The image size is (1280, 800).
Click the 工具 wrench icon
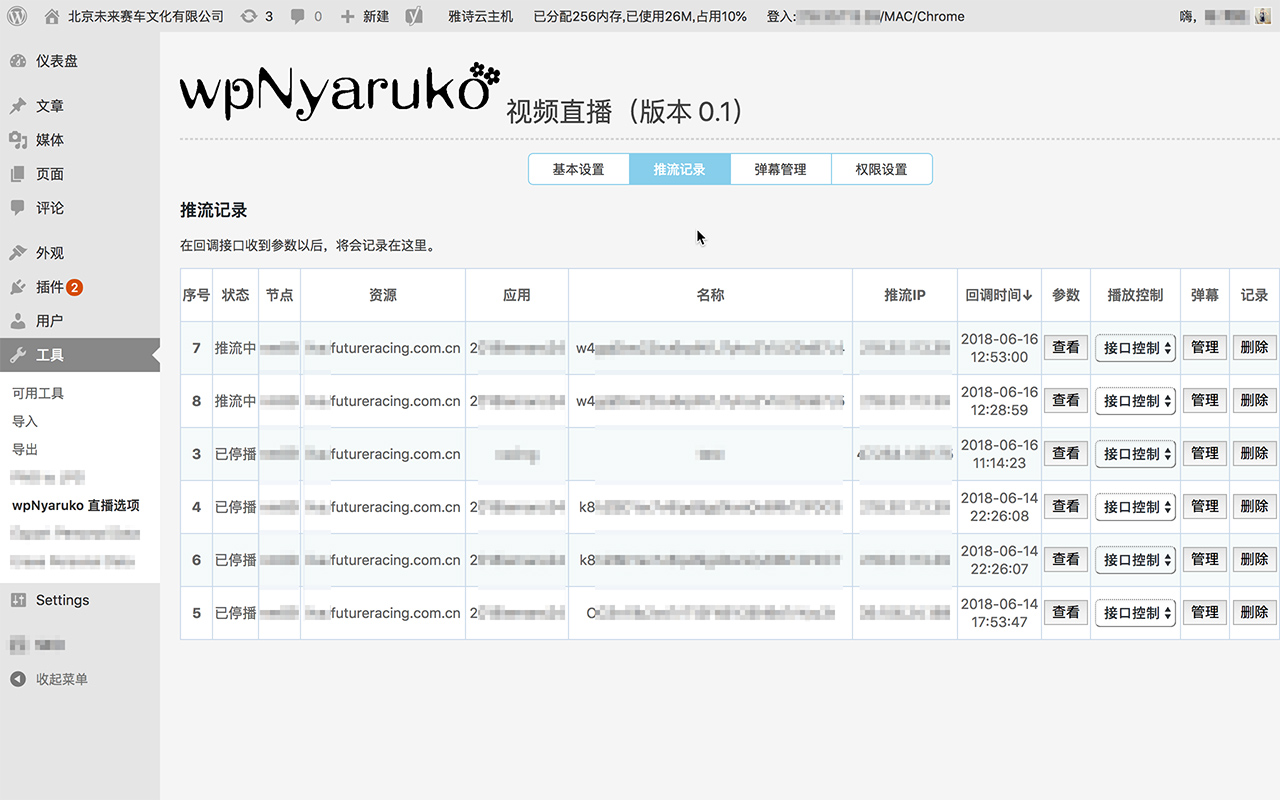pos(18,355)
